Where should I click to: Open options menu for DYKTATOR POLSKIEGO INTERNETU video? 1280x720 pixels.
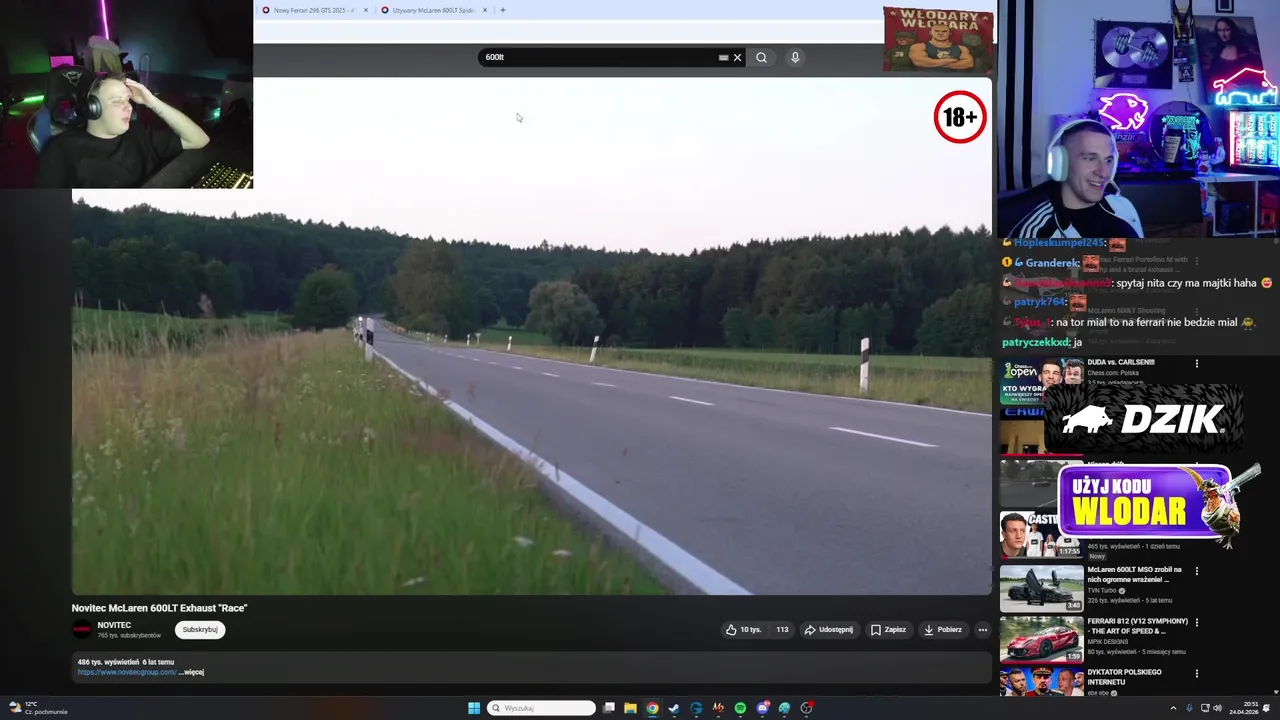pyautogui.click(x=1197, y=673)
